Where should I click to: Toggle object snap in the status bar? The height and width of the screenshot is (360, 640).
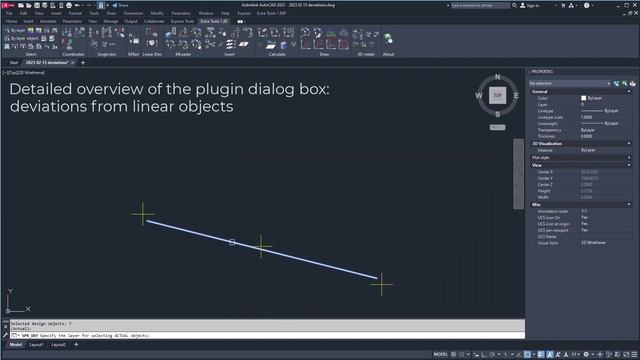527,354
